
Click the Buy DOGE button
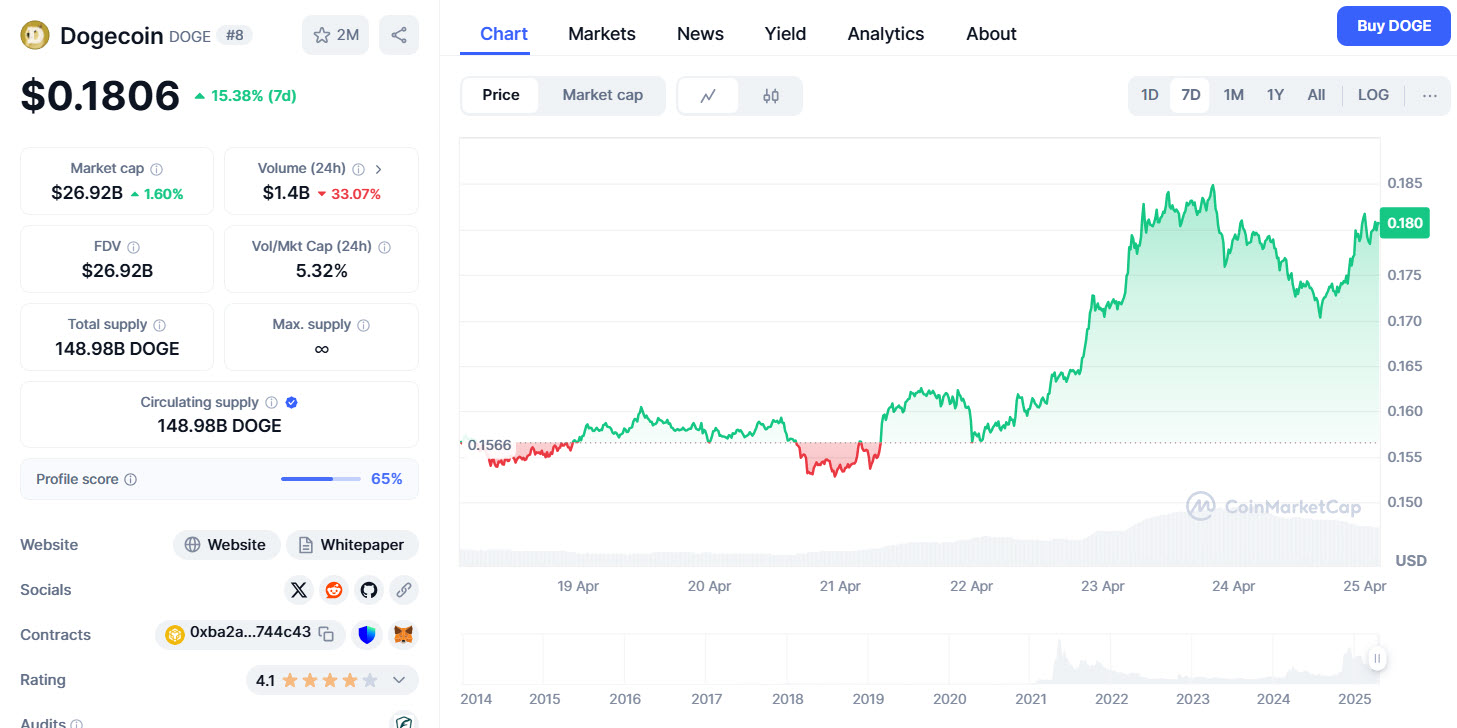(x=1393, y=25)
